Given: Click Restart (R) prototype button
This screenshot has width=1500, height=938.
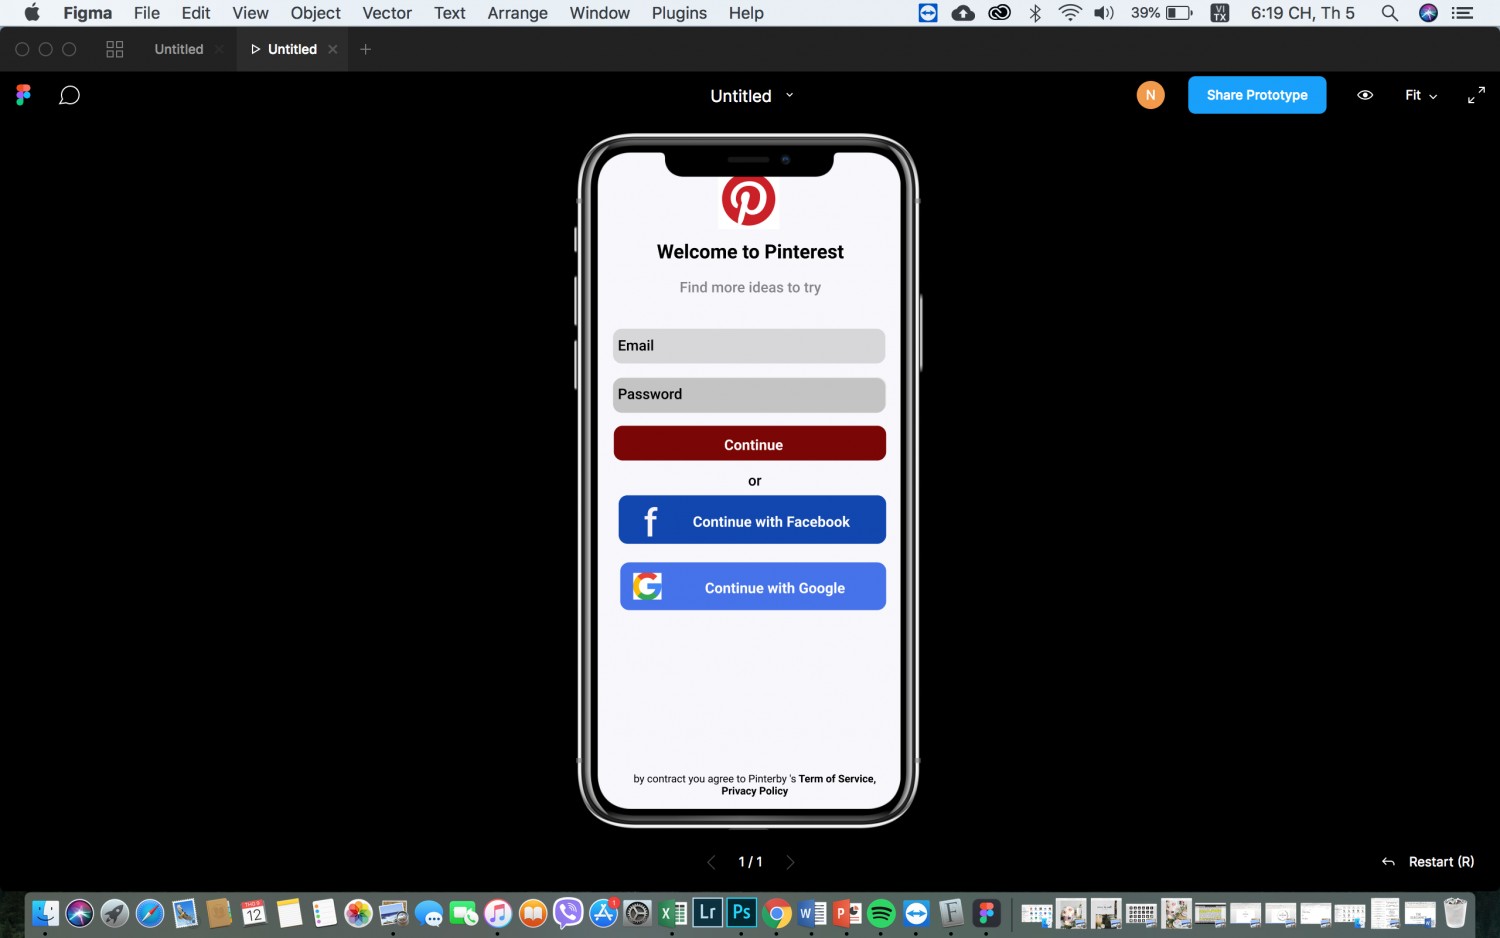Looking at the screenshot, I should (x=1428, y=862).
